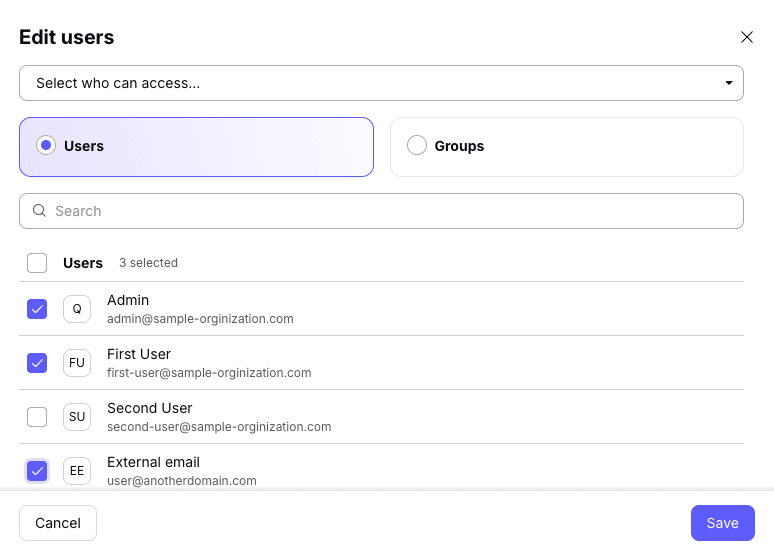774x555 pixels.
Task: Check the Second User checkbox
Action: coord(37,417)
